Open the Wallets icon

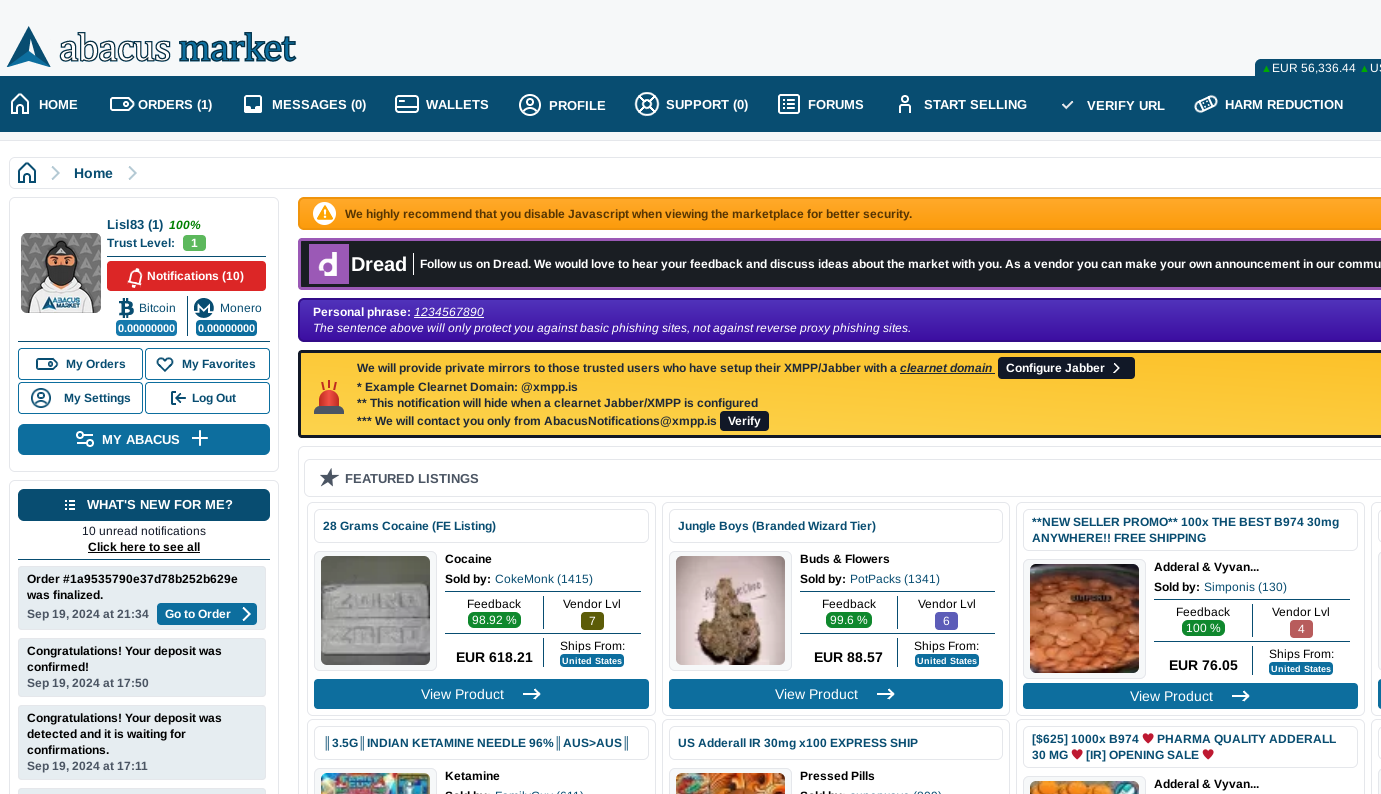[x=406, y=103]
